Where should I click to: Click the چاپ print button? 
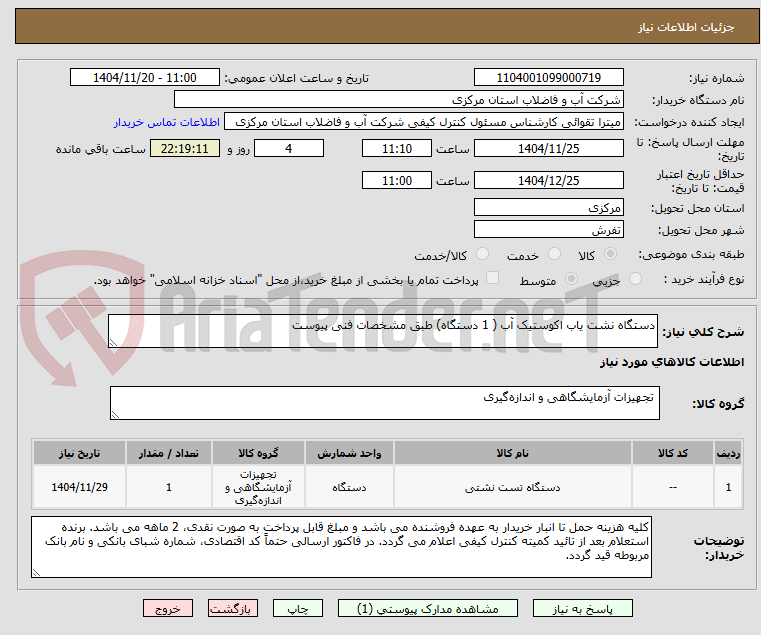[x=298, y=608]
